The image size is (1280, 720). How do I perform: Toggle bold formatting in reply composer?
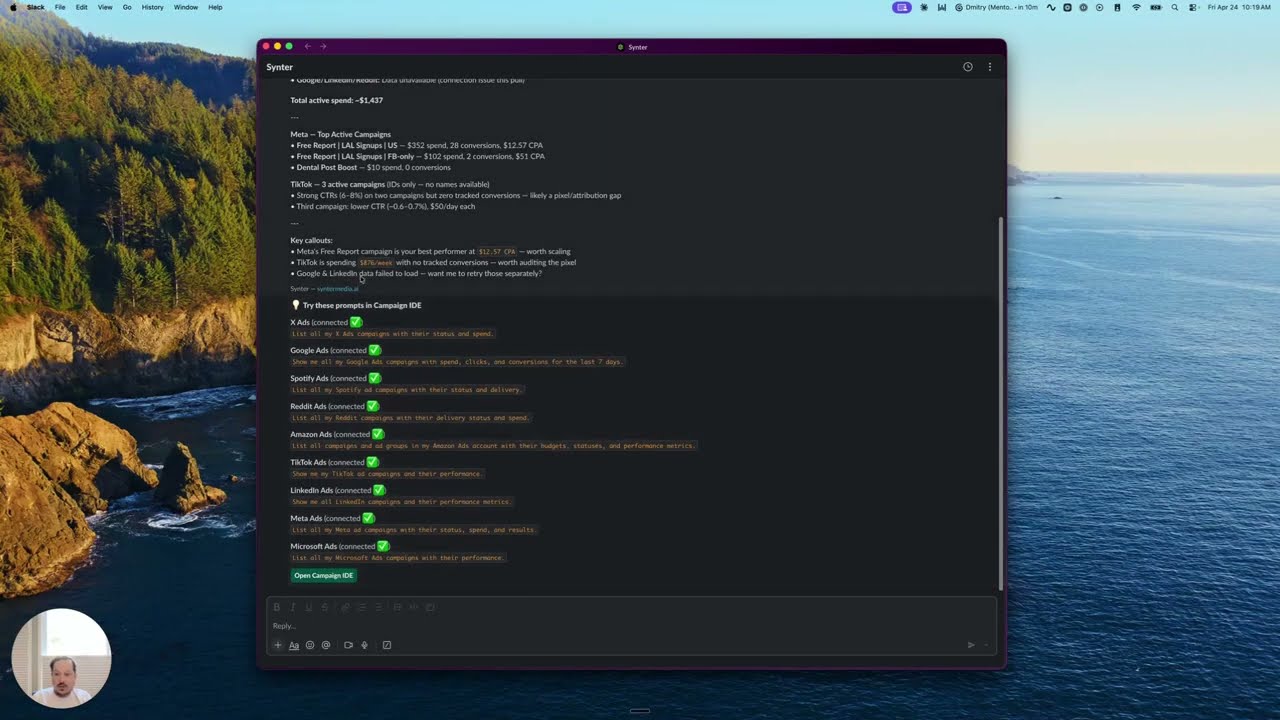[x=277, y=607]
